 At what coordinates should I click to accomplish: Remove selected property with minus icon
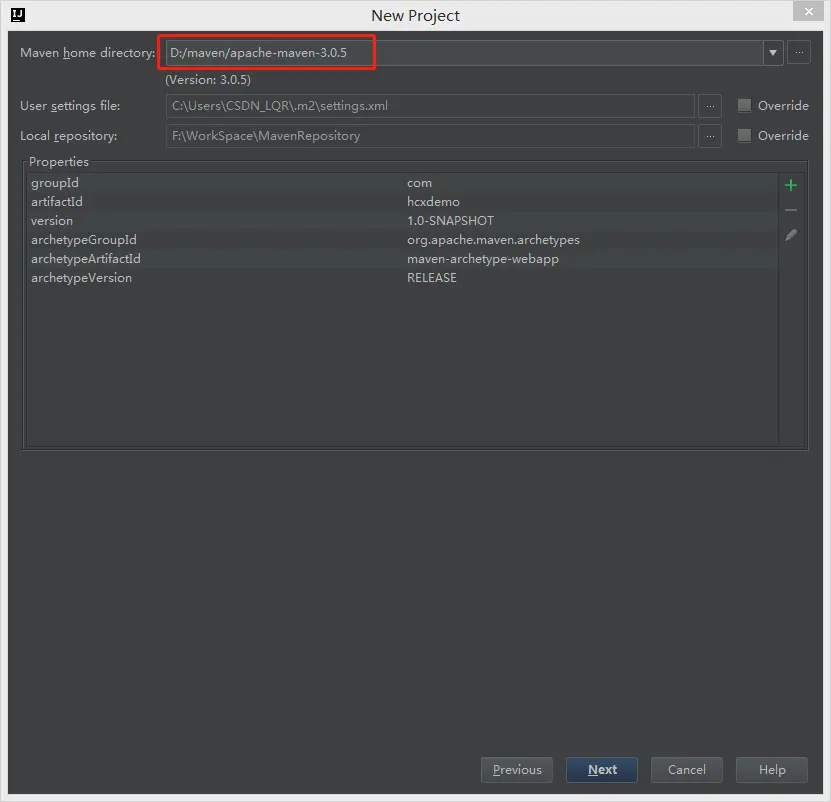[x=791, y=210]
